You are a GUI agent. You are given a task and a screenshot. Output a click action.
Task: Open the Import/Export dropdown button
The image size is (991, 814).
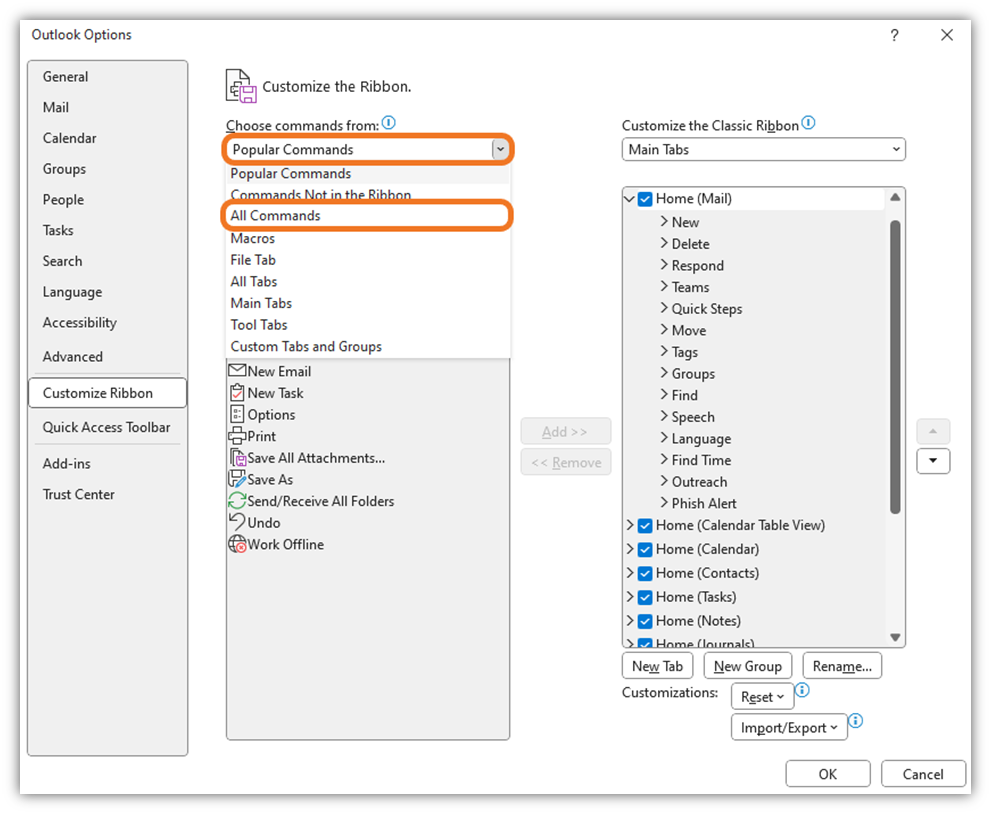tap(789, 727)
